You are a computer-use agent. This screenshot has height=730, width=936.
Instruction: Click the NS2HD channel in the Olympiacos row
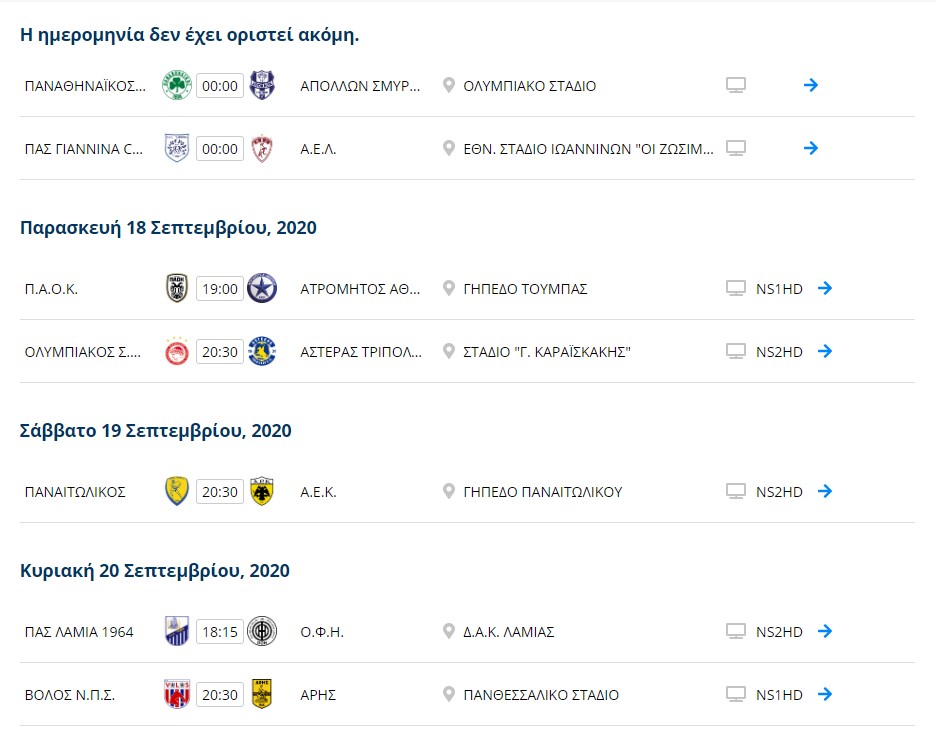[x=779, y=352]
